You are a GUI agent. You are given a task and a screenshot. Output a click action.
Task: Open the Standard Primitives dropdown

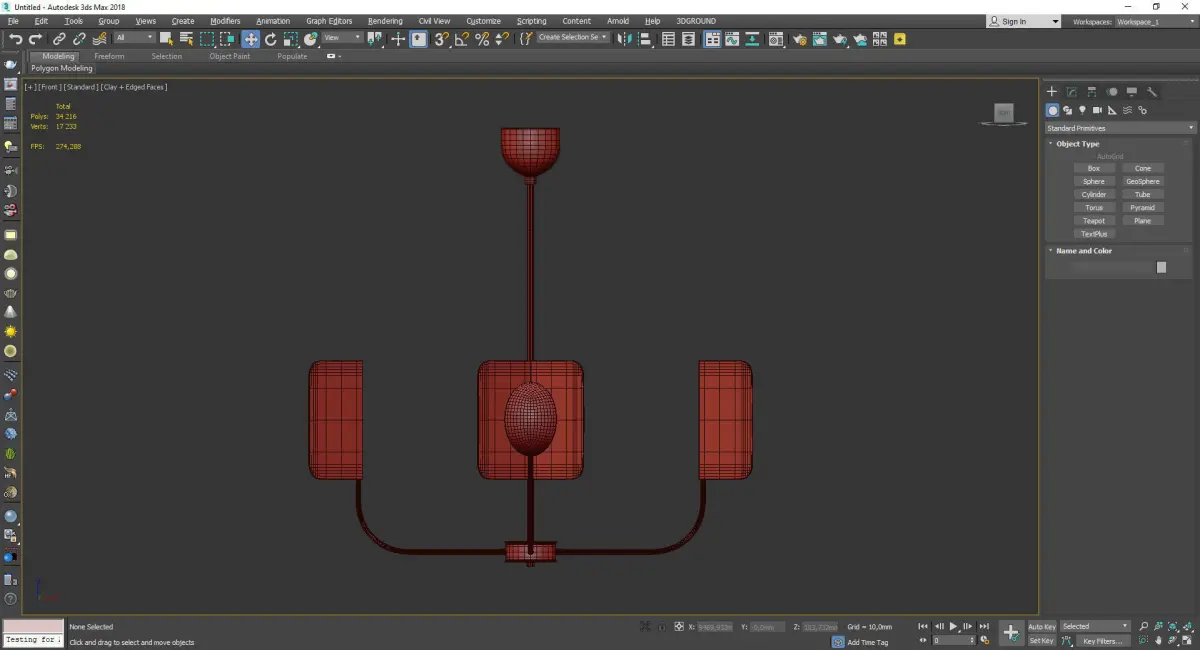point(1120,128)
